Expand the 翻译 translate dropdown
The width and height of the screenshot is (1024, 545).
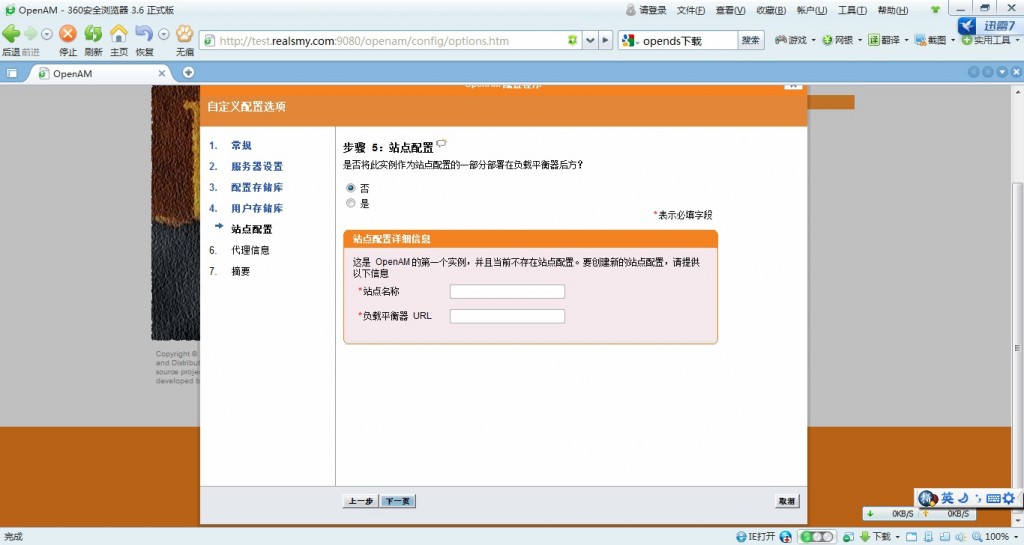pyautogui.click(x=906, y=40)
